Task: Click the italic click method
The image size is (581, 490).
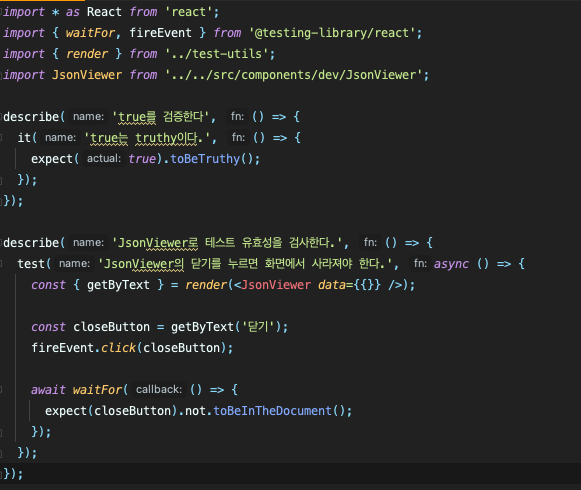Action: (x=118, y=348)
